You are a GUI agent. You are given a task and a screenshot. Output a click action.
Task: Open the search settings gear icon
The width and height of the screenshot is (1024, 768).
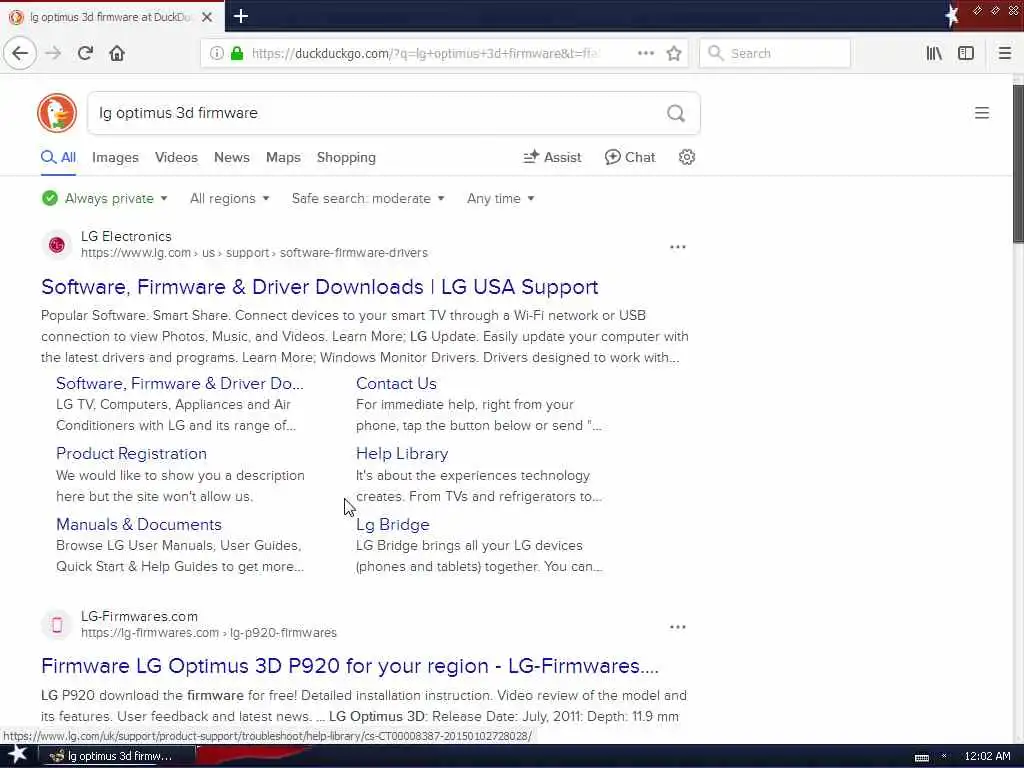coord(686,157)
